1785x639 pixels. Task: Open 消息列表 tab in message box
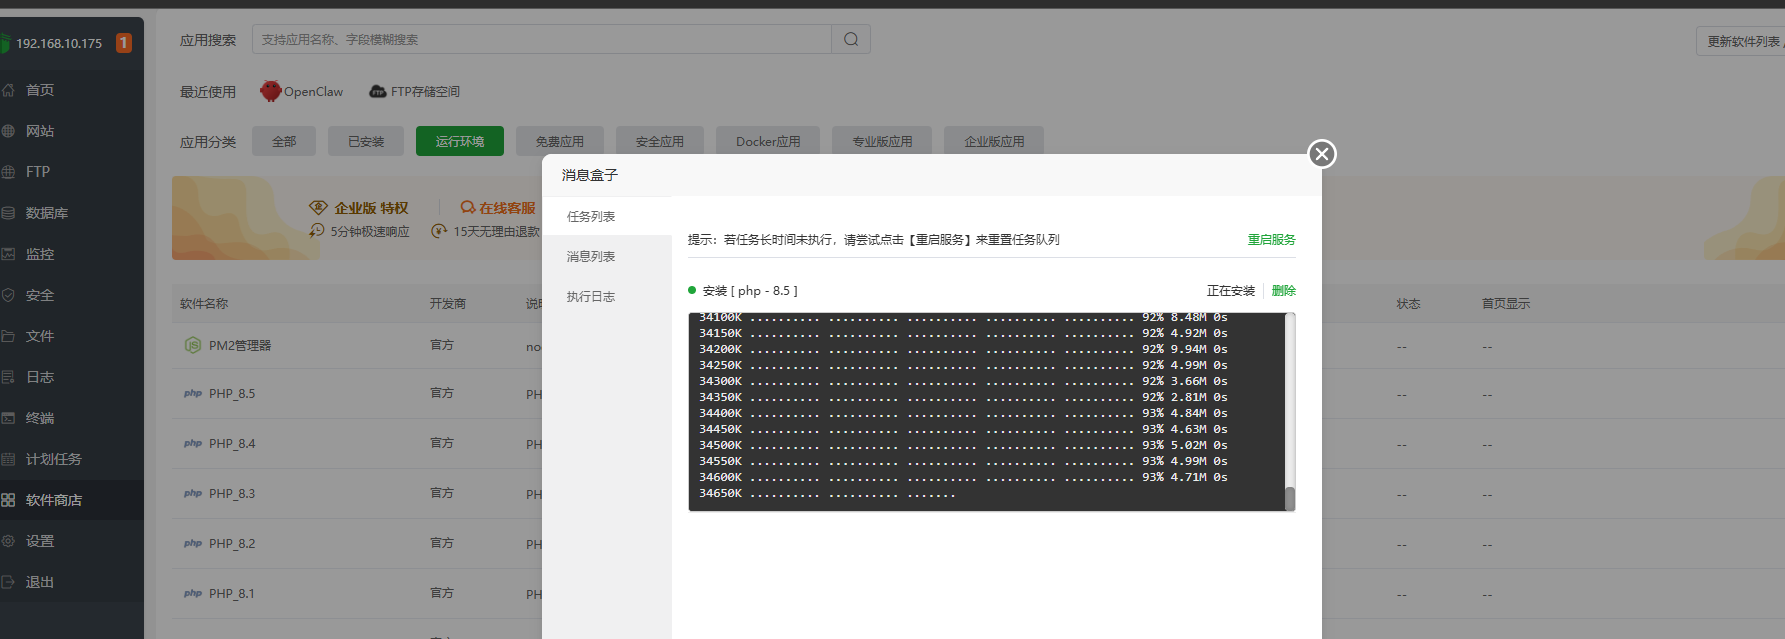607,256
